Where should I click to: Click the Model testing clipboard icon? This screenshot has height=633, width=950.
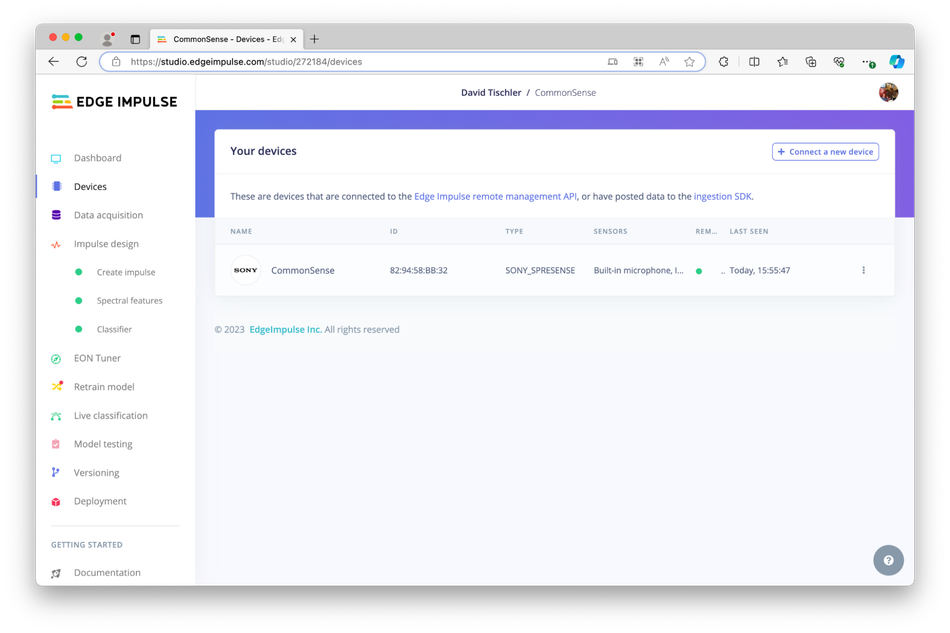tap(56, 444)
